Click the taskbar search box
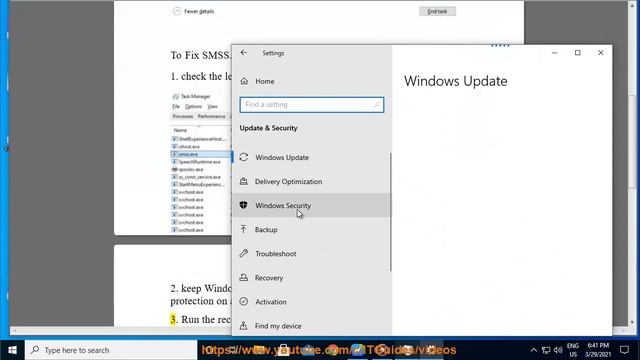Screen dimensions: 640x360 [x=111, y=350]
